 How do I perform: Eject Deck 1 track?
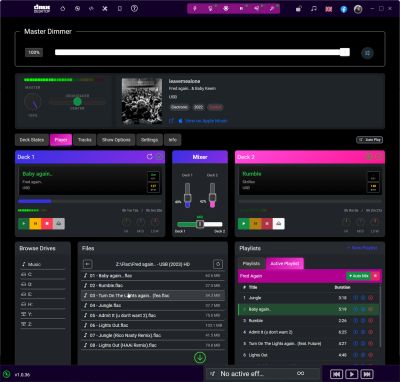coord(59,223)
